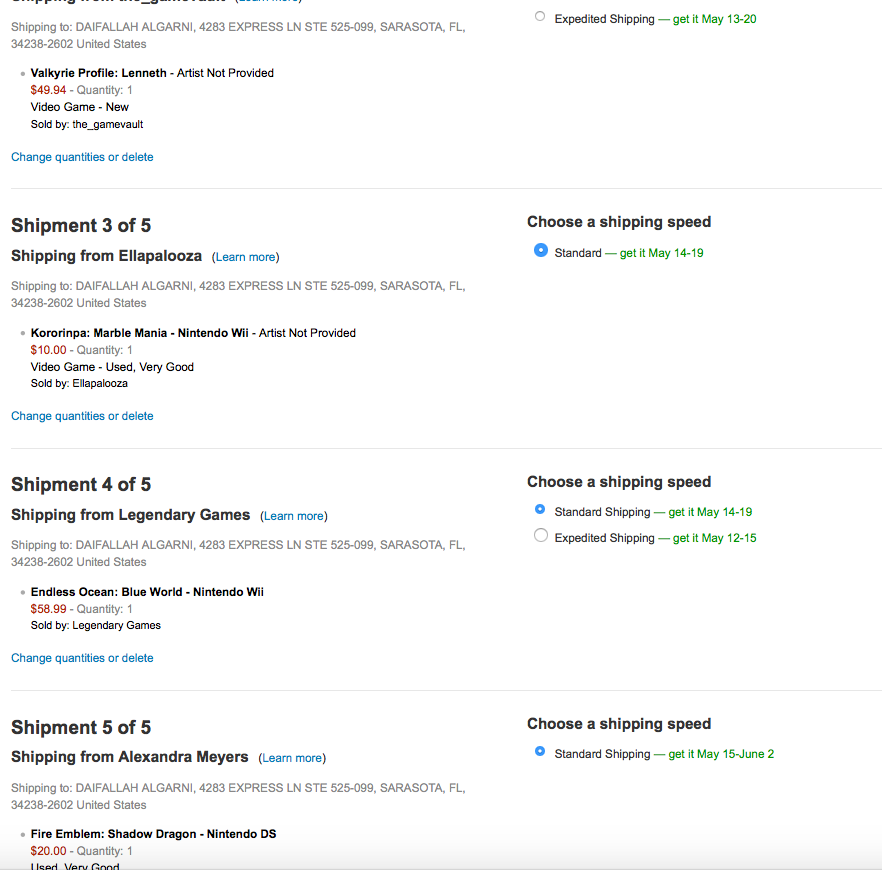Change quantities or delete for Valkyrie Profile
This screenshot has width=882, height=870.
(x=82, y=157)
